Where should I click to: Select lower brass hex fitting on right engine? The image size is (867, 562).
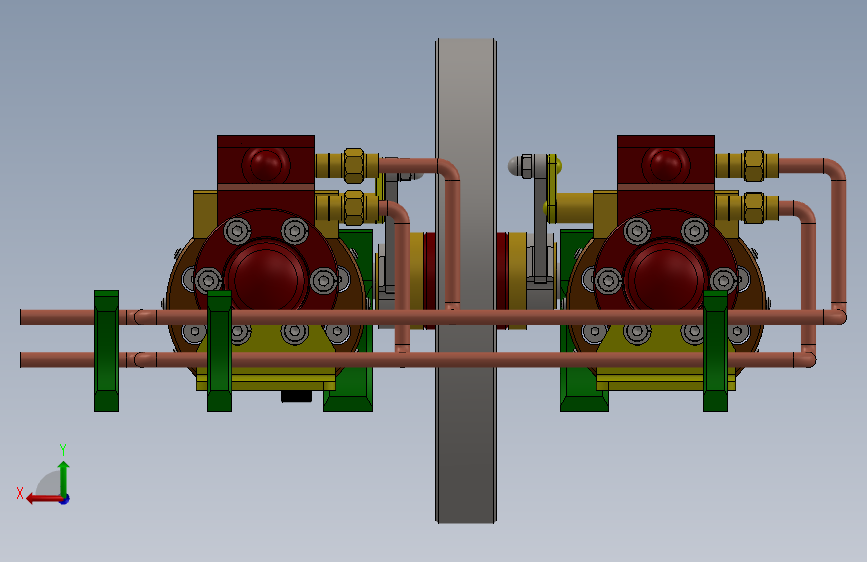(754, 207)
